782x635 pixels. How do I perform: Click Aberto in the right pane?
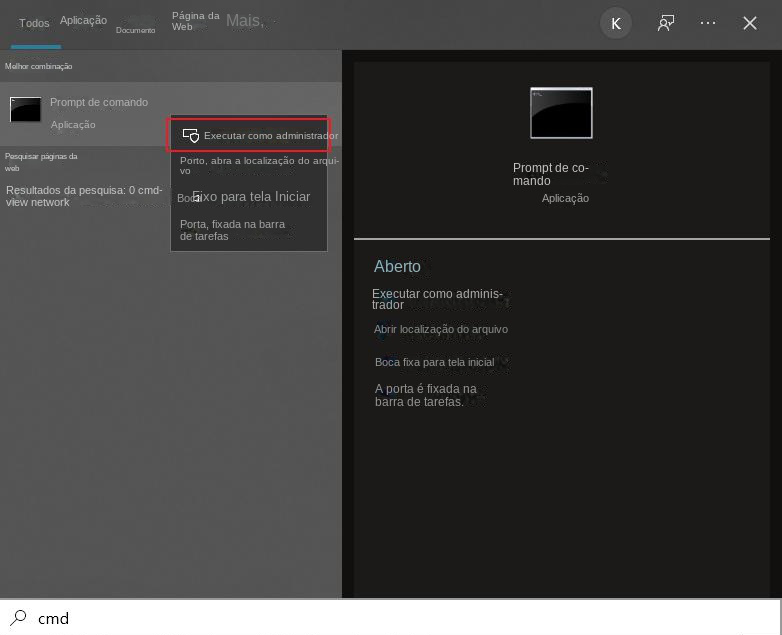(x=397, y=266)
